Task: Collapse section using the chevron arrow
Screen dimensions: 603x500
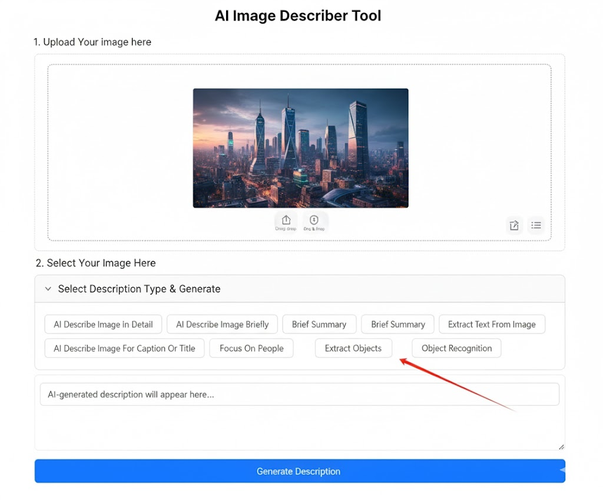Action: 47,289
